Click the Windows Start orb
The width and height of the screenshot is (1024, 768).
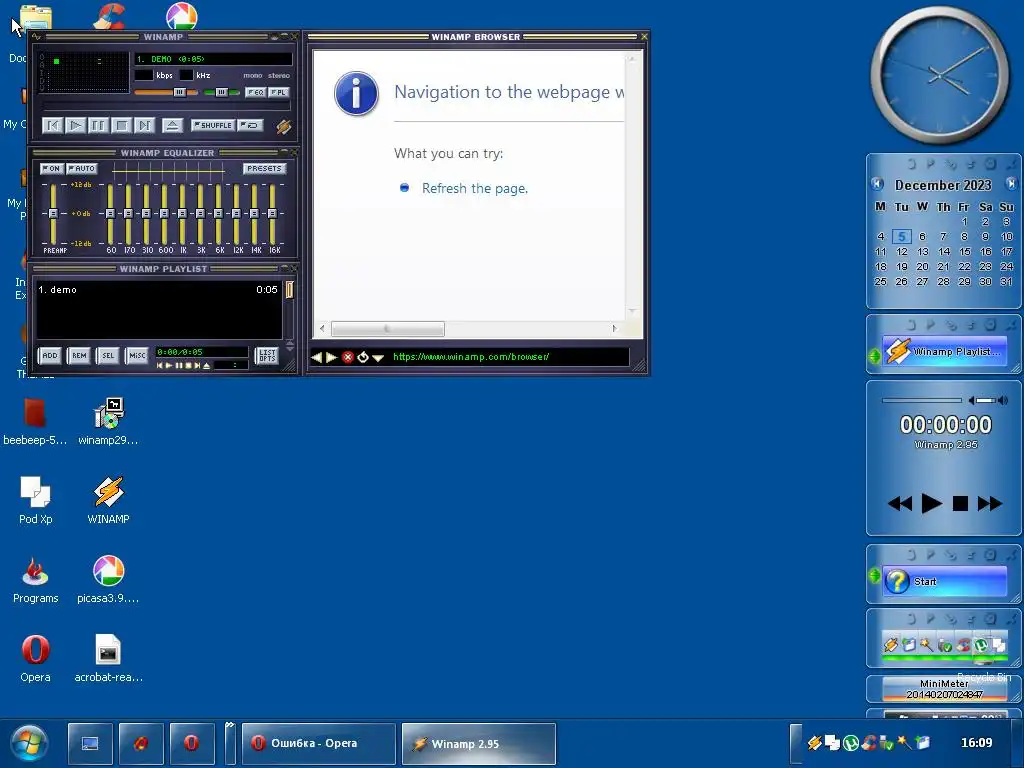(x=29, y=743)
